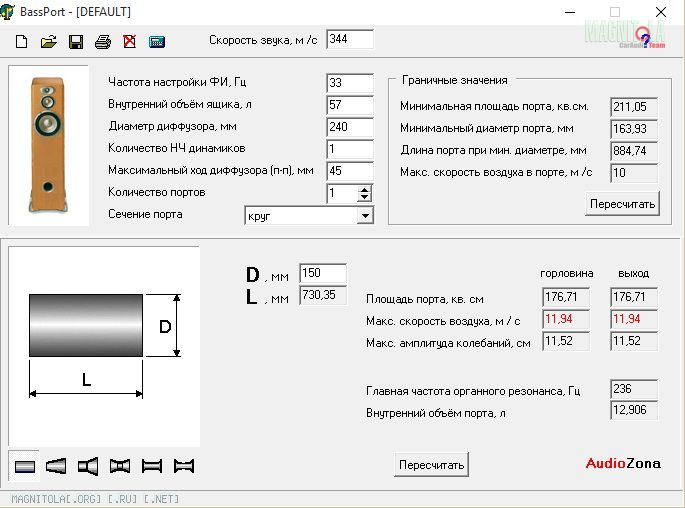This screenshot has height=508, width=685.
Task: Click the bottom Пересчитать button
Action: pyautogui.click(x=431, y=465)
